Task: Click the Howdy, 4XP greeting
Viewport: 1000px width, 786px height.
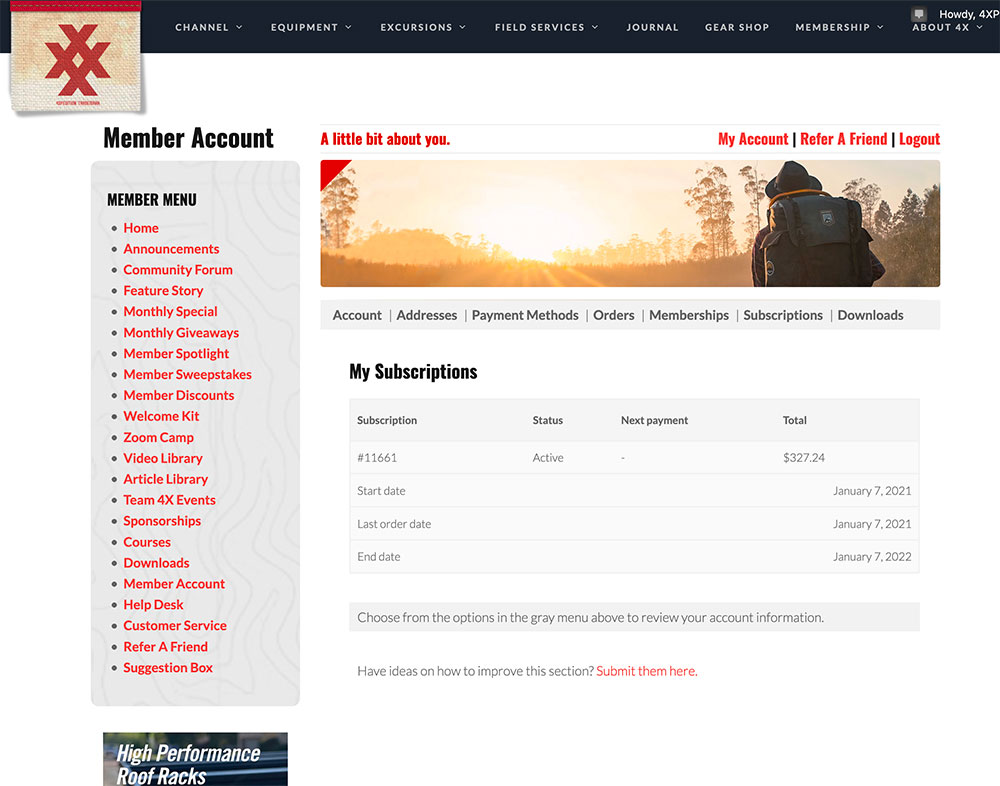Action: click(x=969, y=14)
